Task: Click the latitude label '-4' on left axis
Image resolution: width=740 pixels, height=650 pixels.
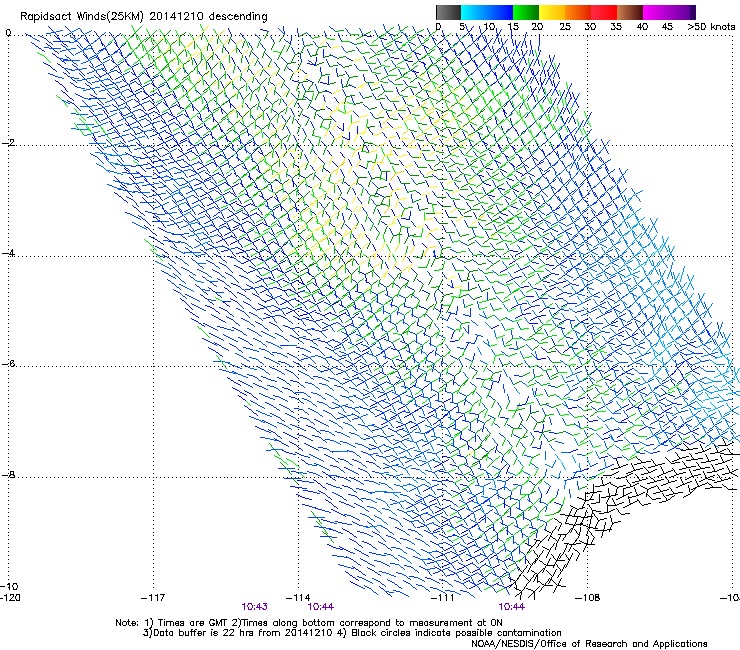Action: coord(8,253)
